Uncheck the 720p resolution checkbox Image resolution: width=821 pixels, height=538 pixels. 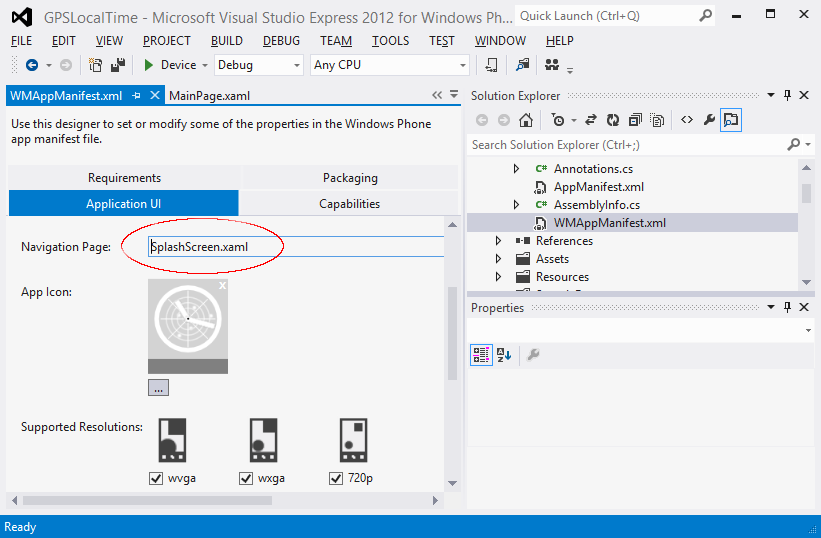[336, 478]
